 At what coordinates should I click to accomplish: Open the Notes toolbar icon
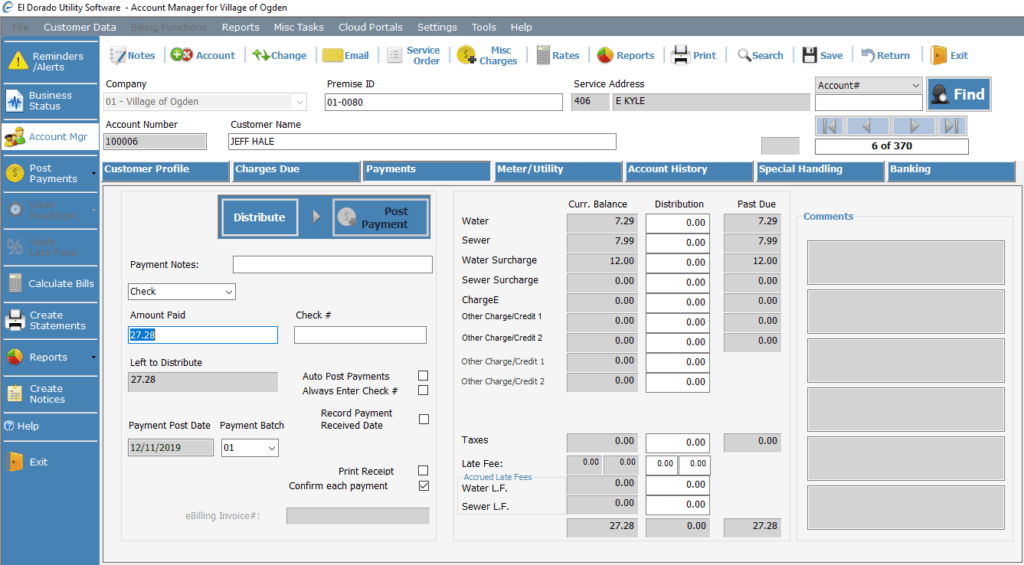pos(118,56)
